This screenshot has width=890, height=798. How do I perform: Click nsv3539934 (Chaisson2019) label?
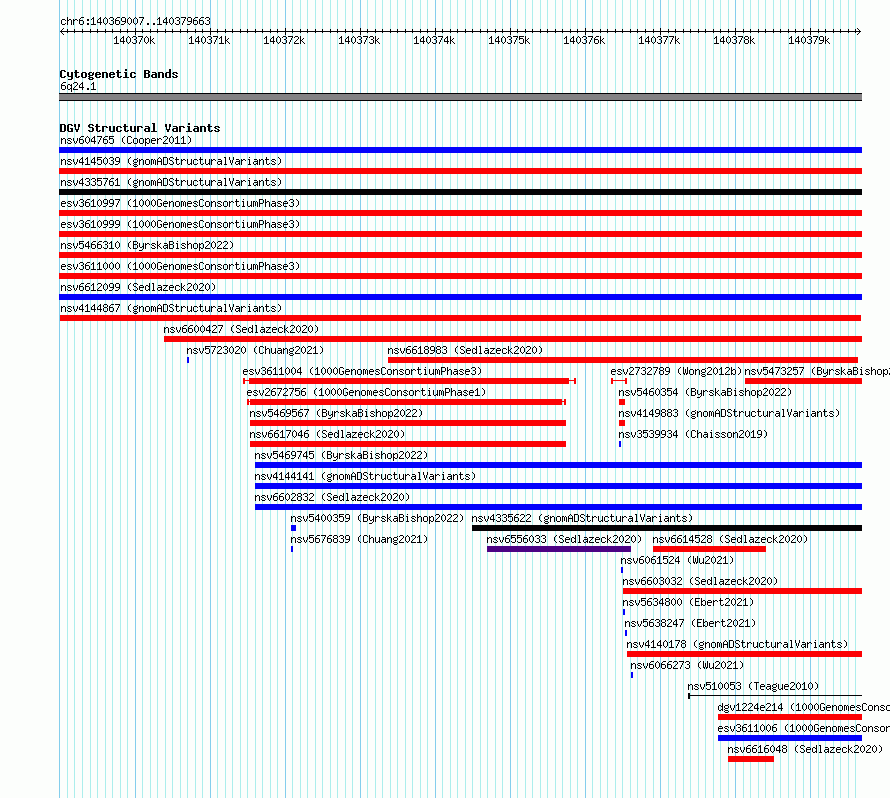[693, 434]
